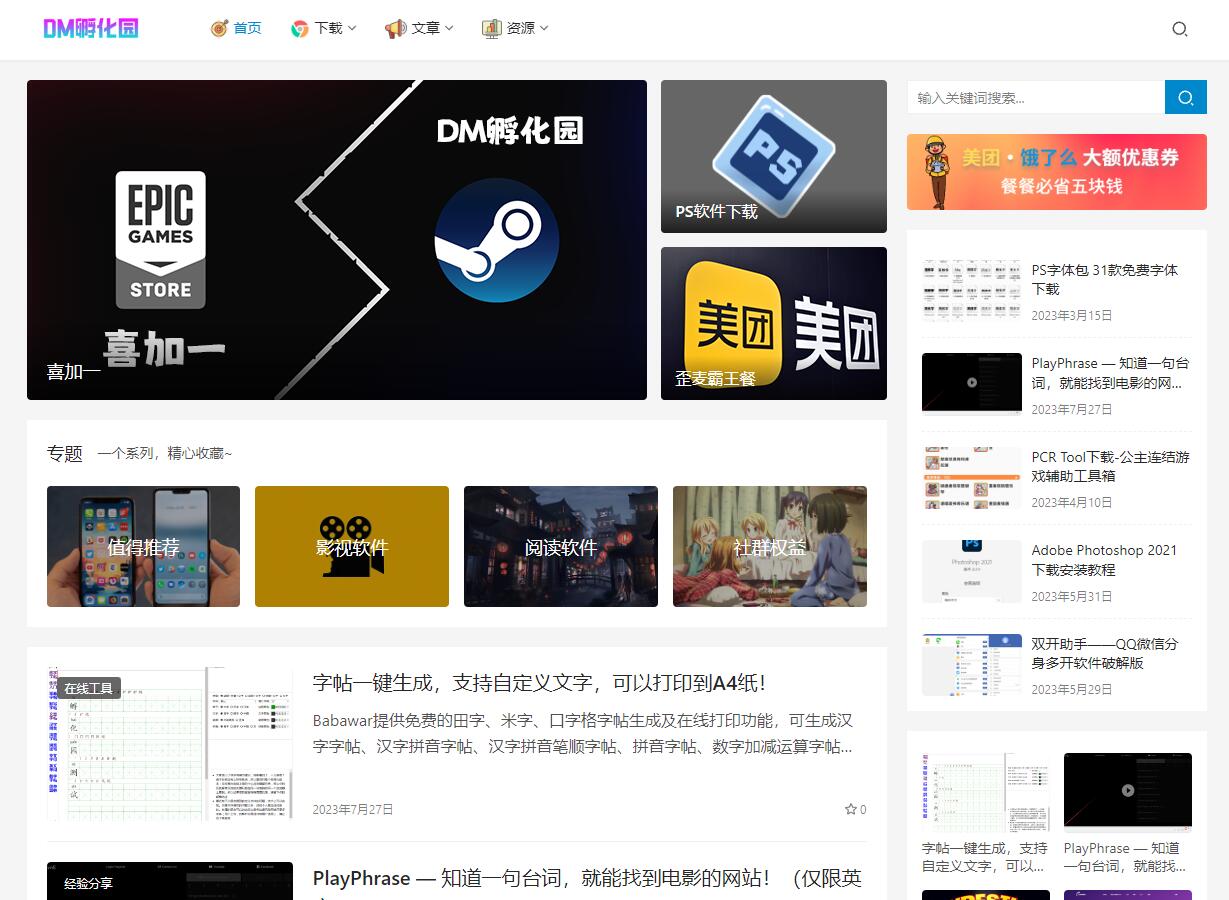
Task: Open the 下载 menu
Action: tap(328, 28)
